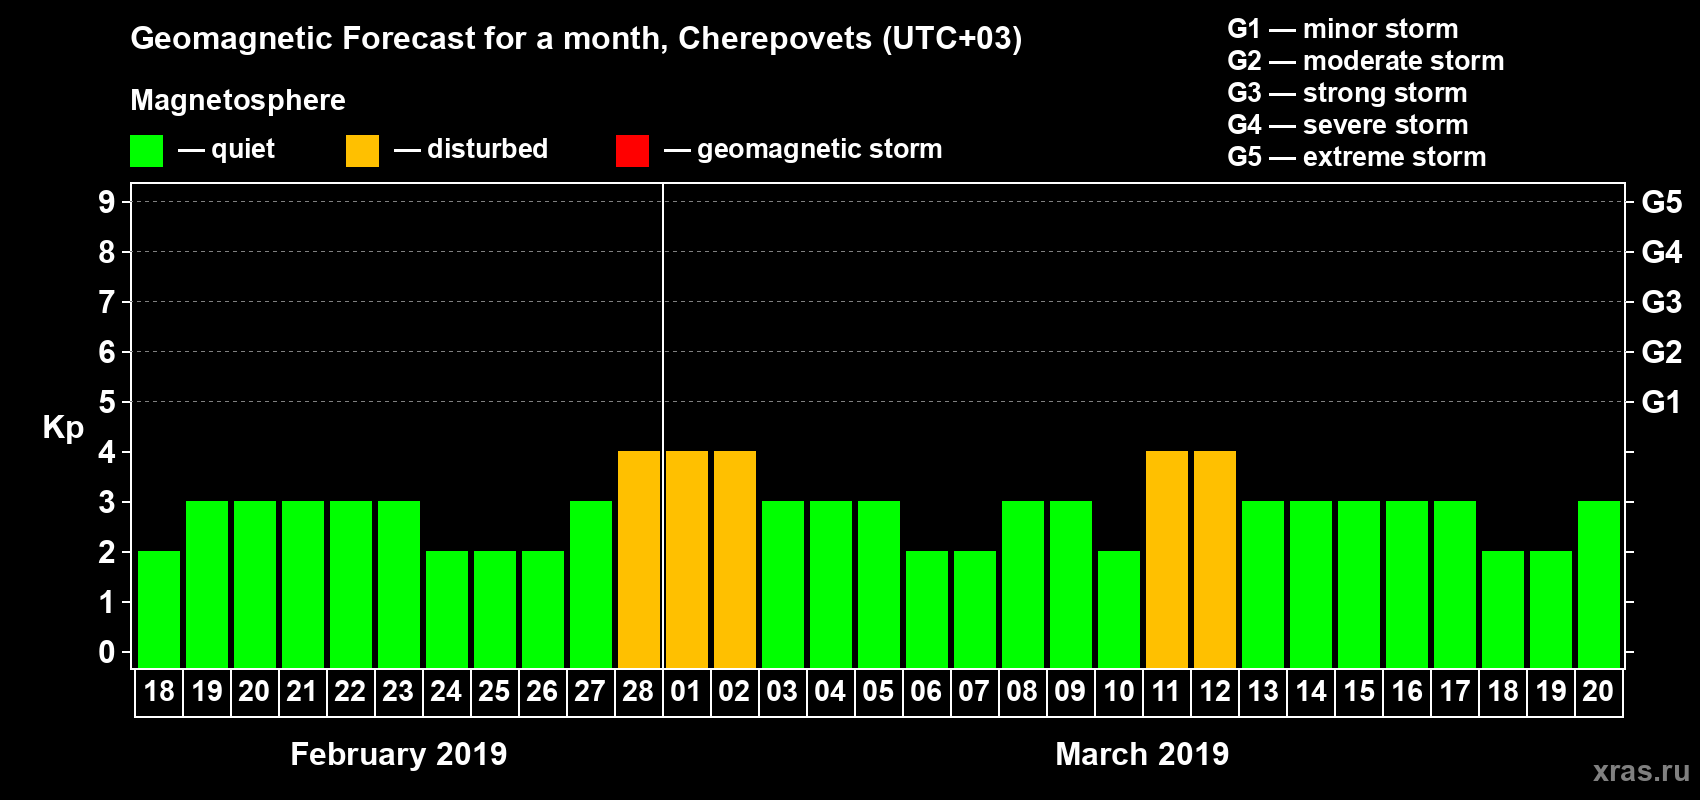The height and width of the screenshot is (800, 1700).
Task: Click the orange disturbed legend swatch
Action: (362, 151)
